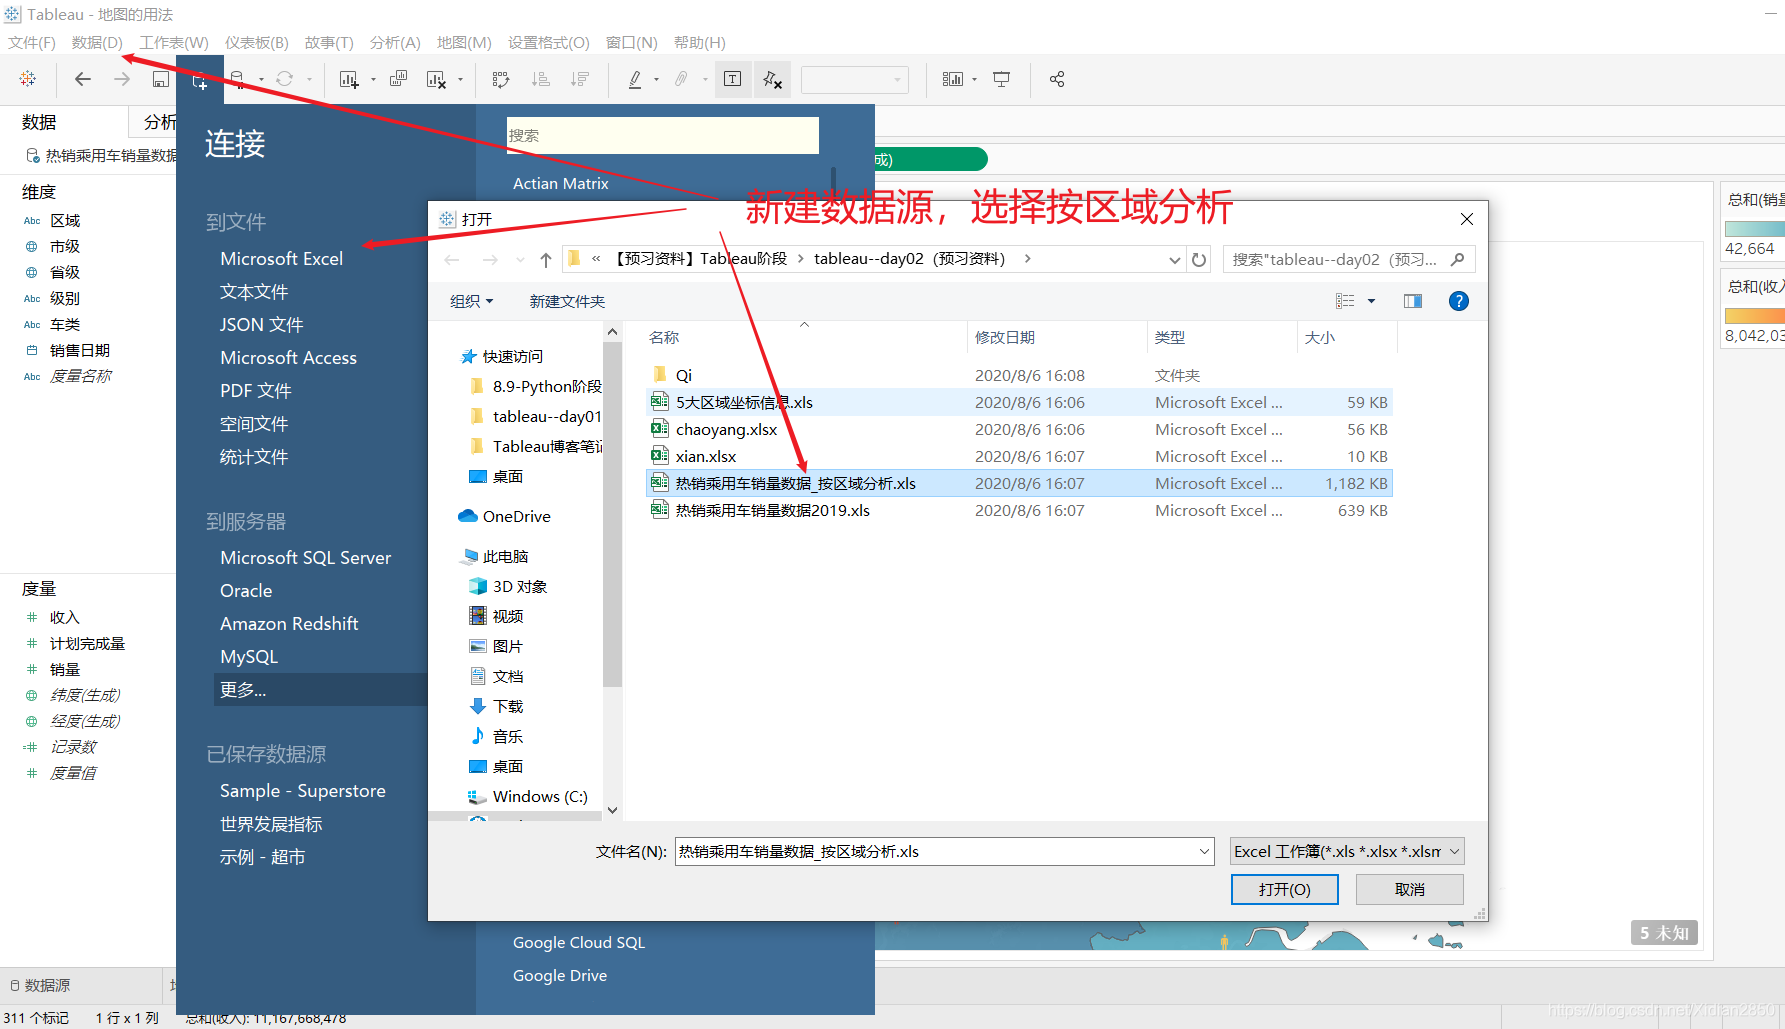Open the highlight pen dropdown arrow
The height and width of the screenshot is (1029, 1785).
point(656,80)
